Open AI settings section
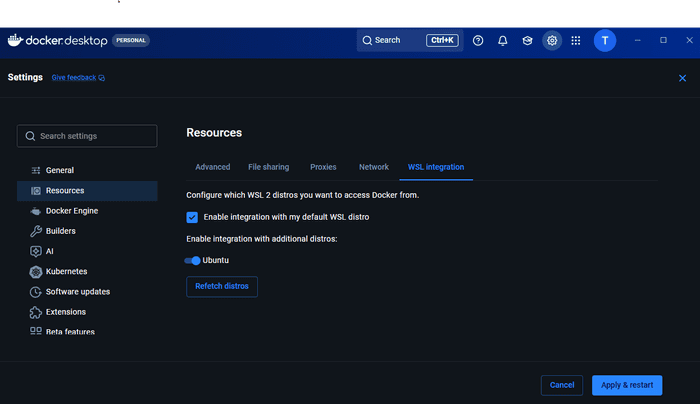The image size is (700, 404). point(87,251)
